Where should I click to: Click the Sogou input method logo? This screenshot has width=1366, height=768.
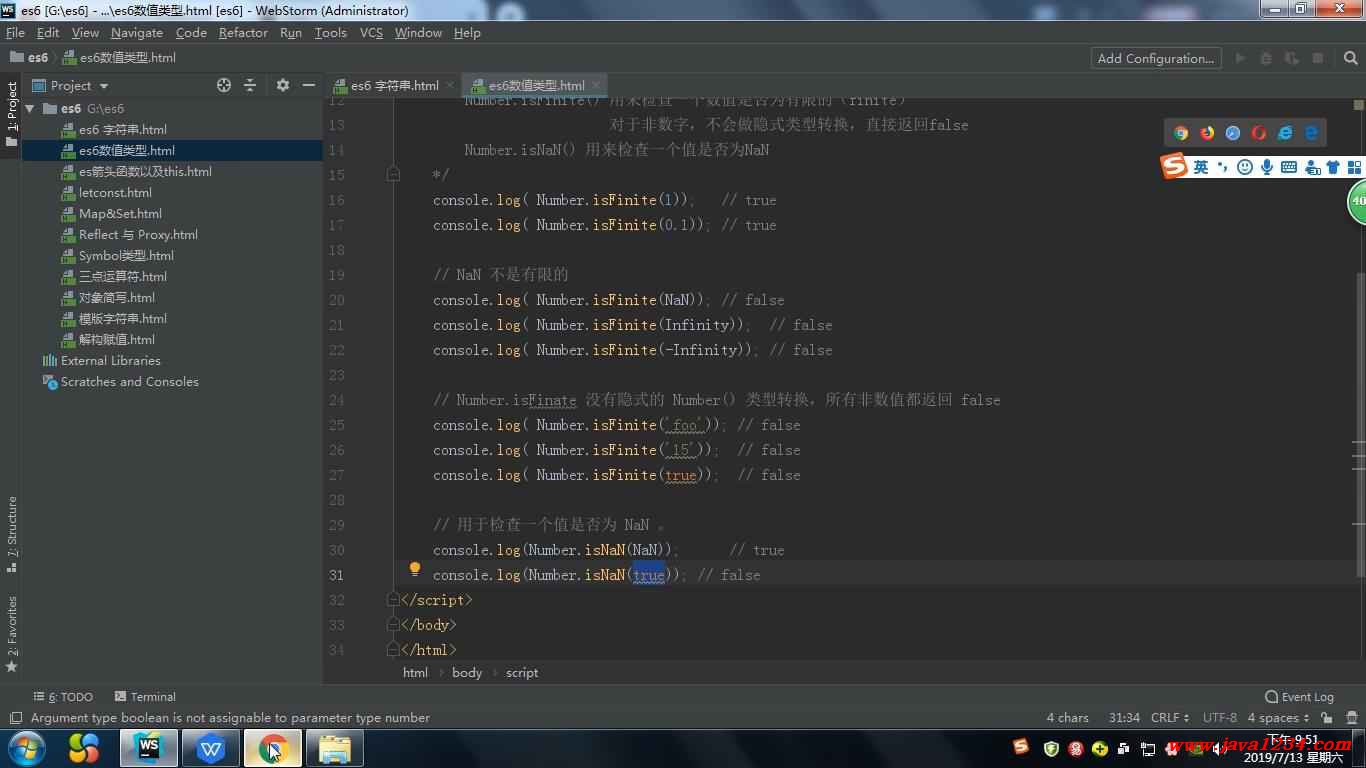1174,166
